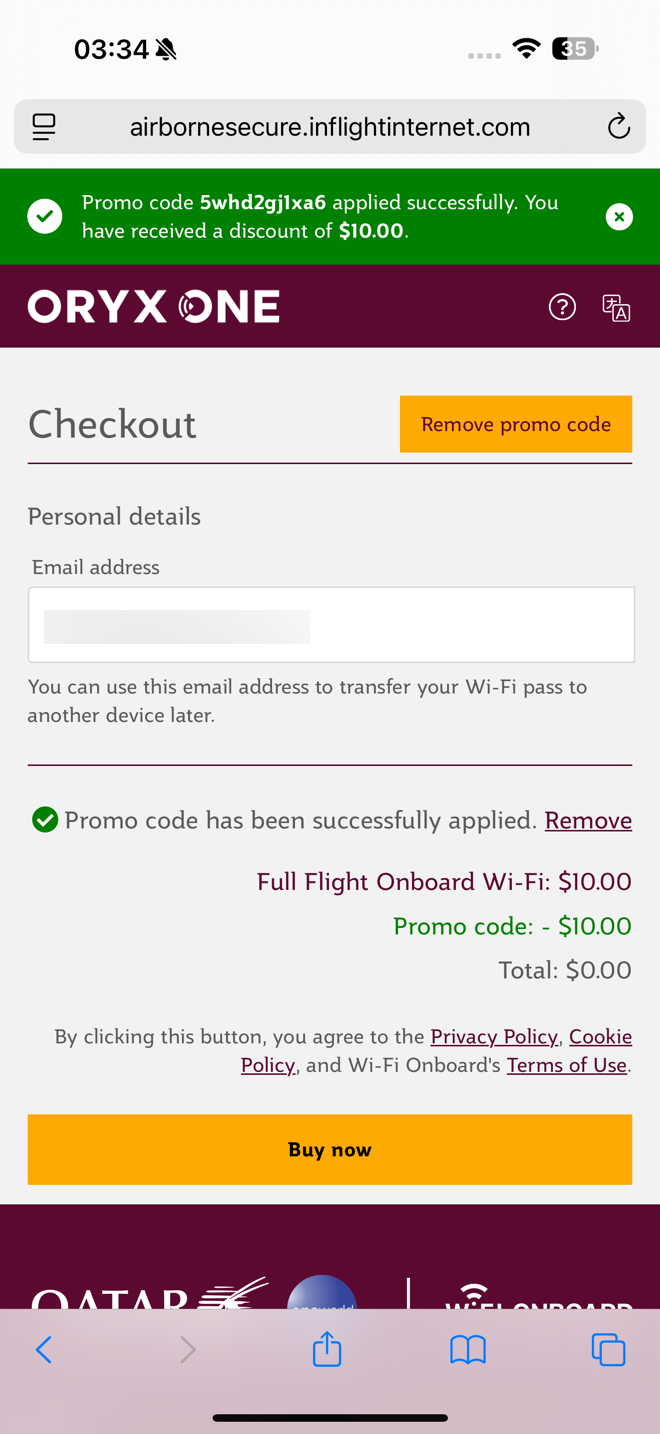660x1434 pixels.
Task: Focus the Email address field
Action: click(x=331, y=625)
